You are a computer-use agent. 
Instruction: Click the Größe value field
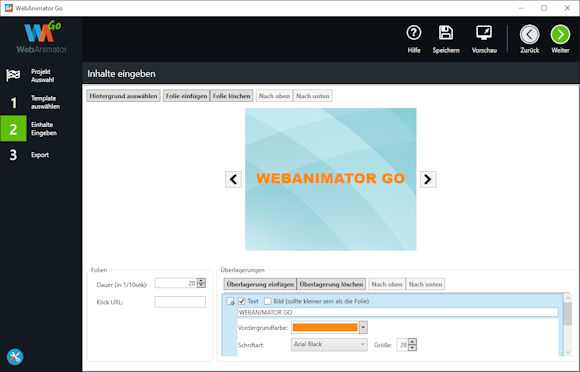(x=402, y=345)
